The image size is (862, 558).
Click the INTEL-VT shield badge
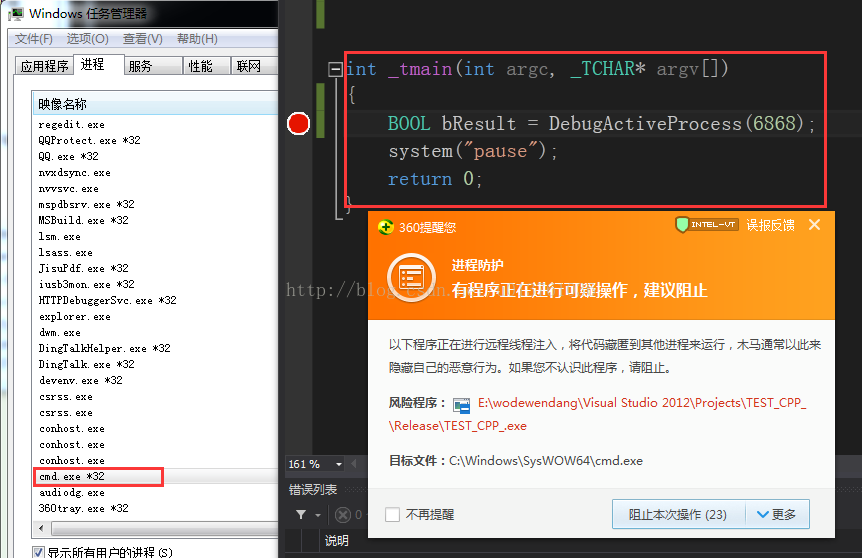[706, 224]
